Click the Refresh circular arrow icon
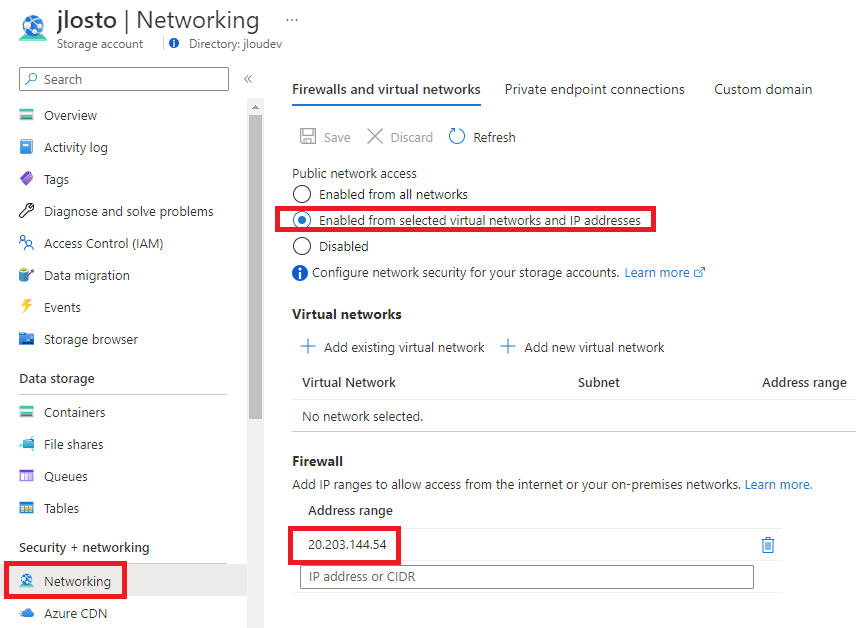 [457, 137]
